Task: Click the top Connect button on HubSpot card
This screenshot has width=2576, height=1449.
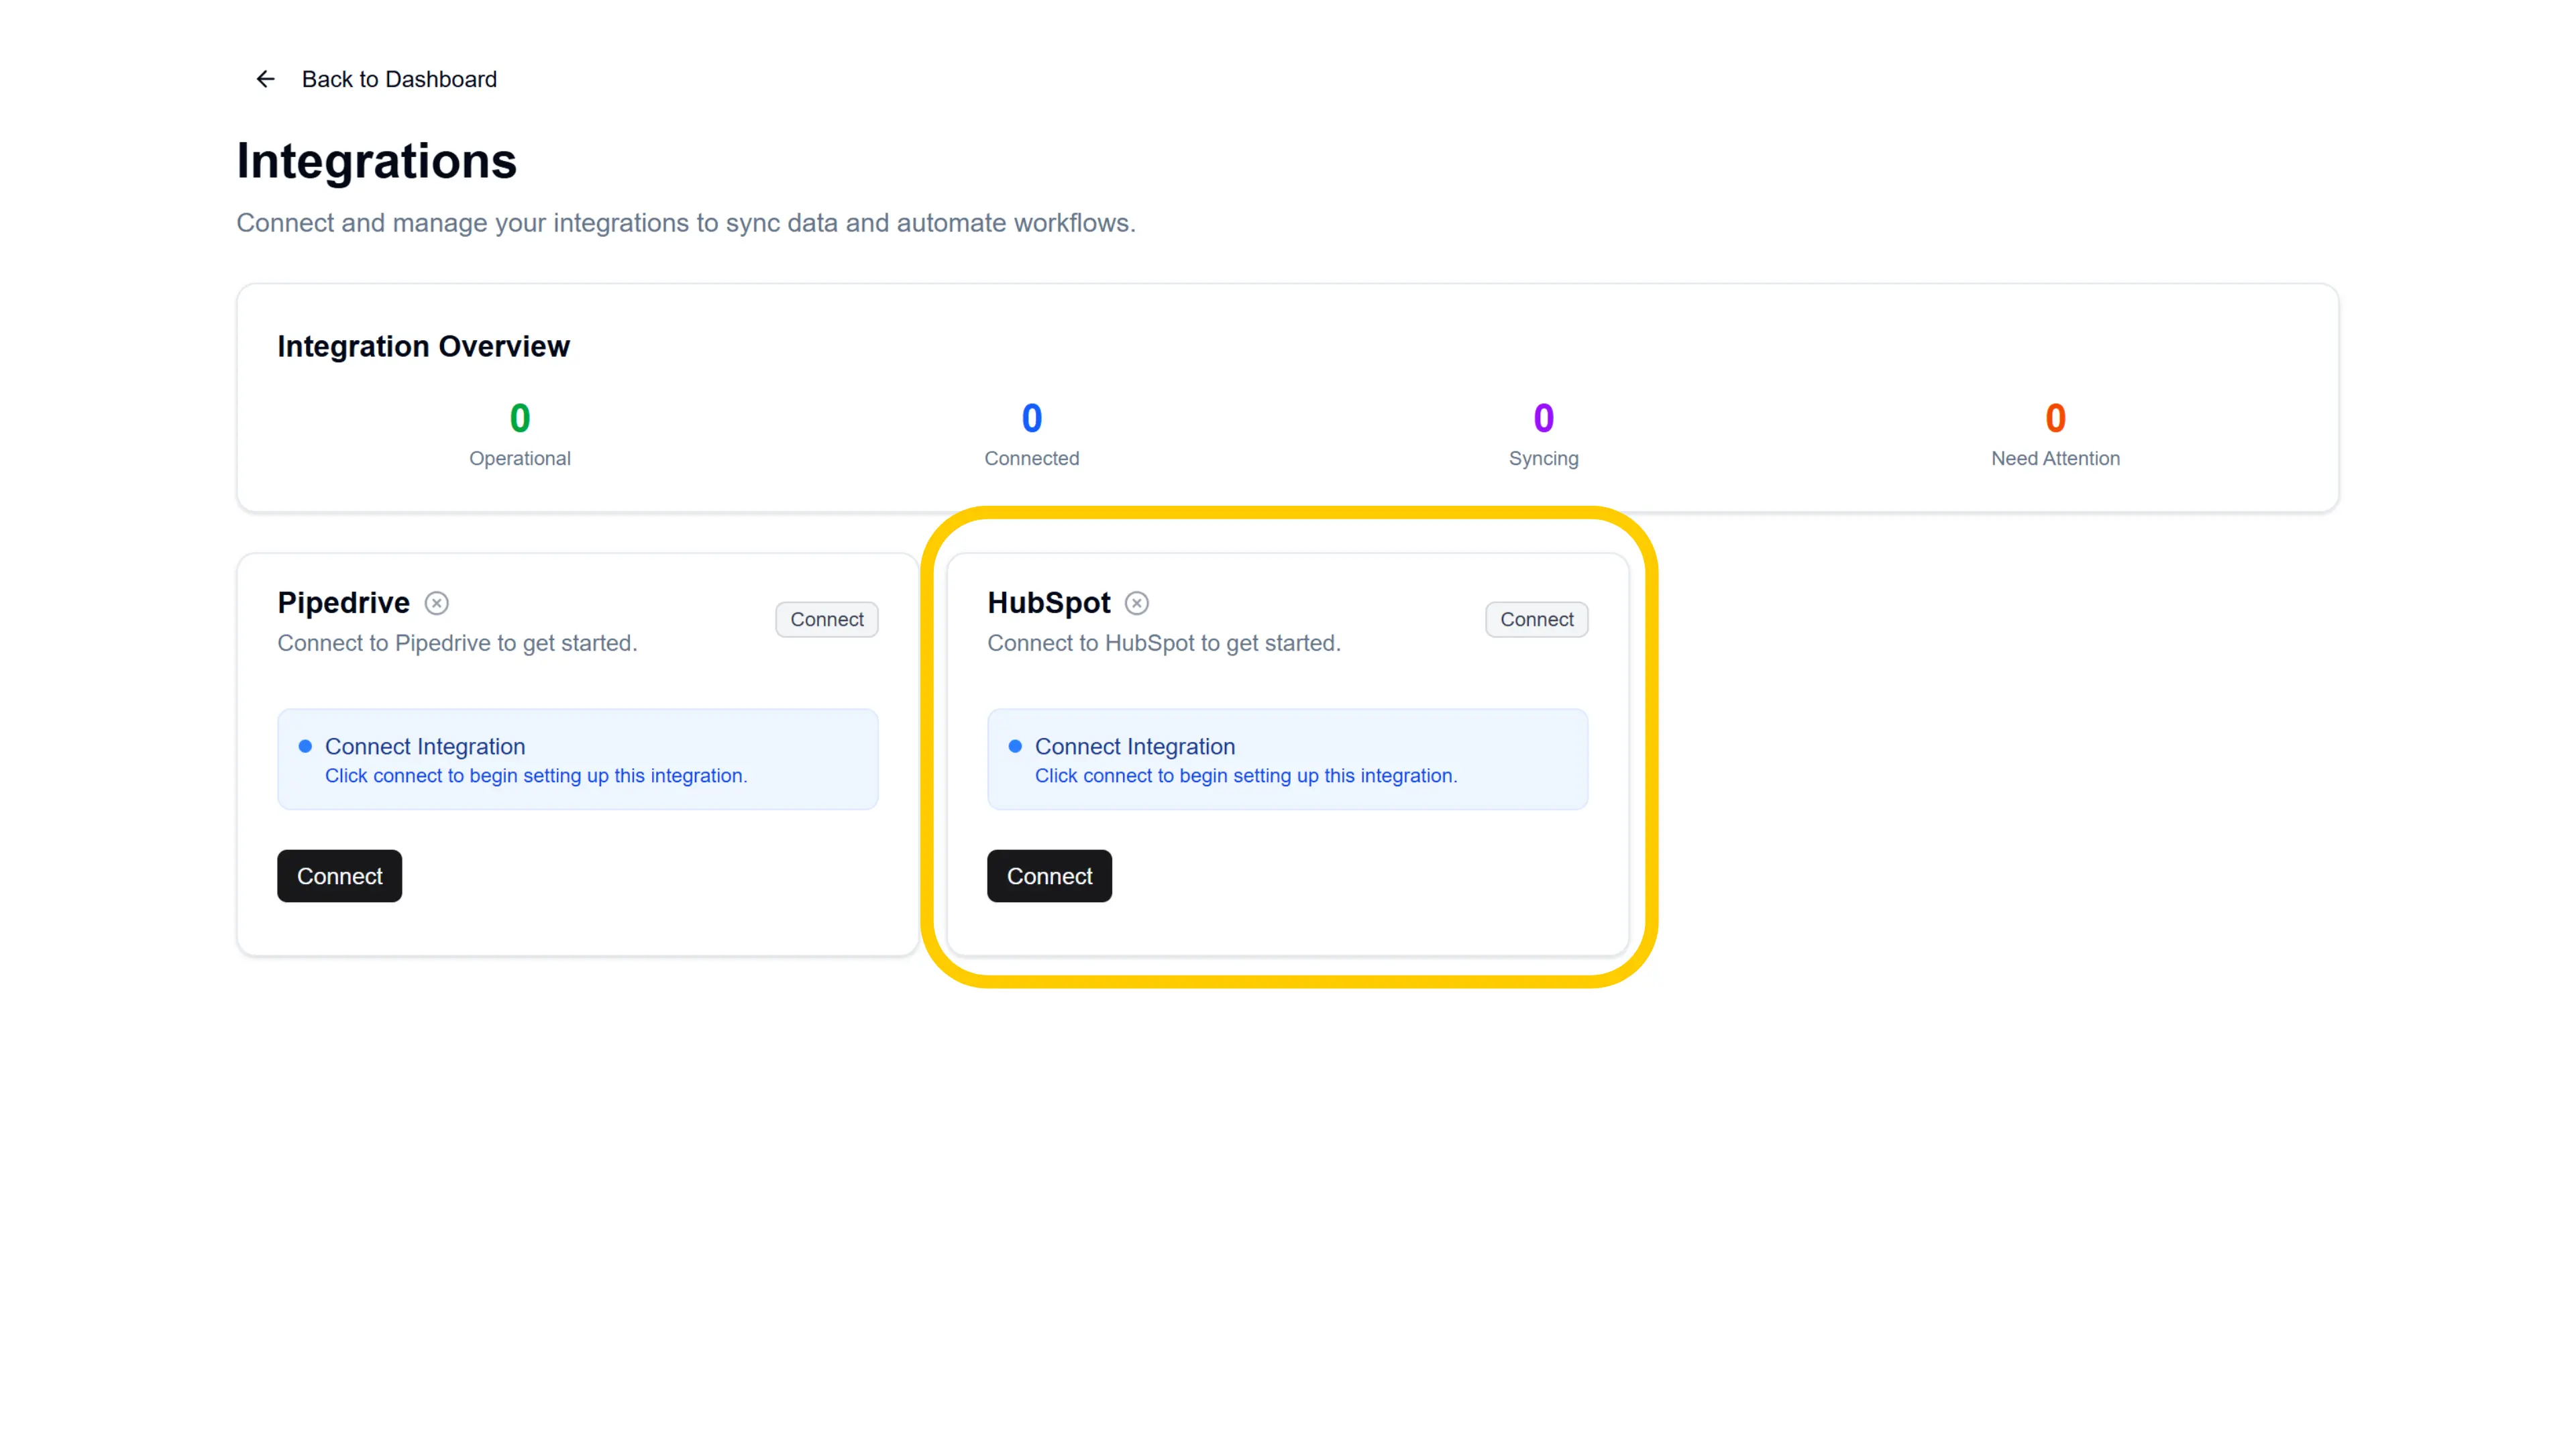Action: coord(1536,619)
